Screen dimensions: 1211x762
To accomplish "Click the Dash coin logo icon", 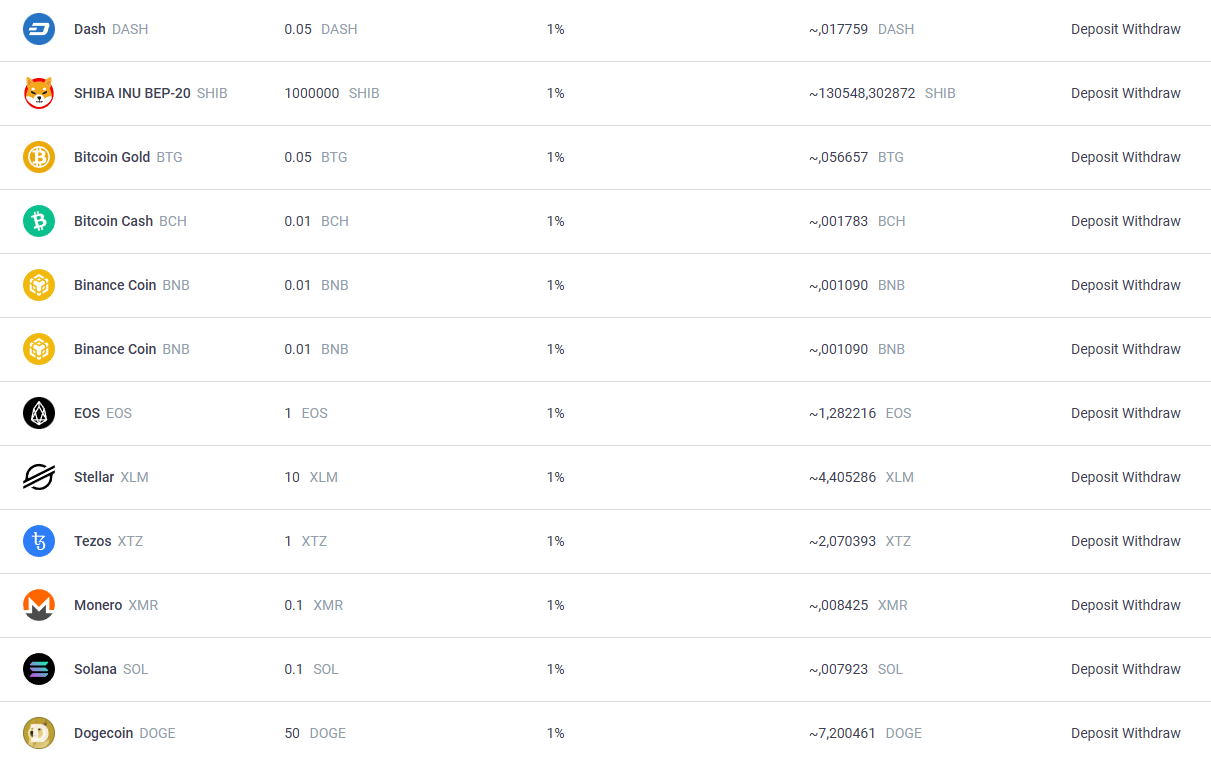I will [x=39, y=29].
